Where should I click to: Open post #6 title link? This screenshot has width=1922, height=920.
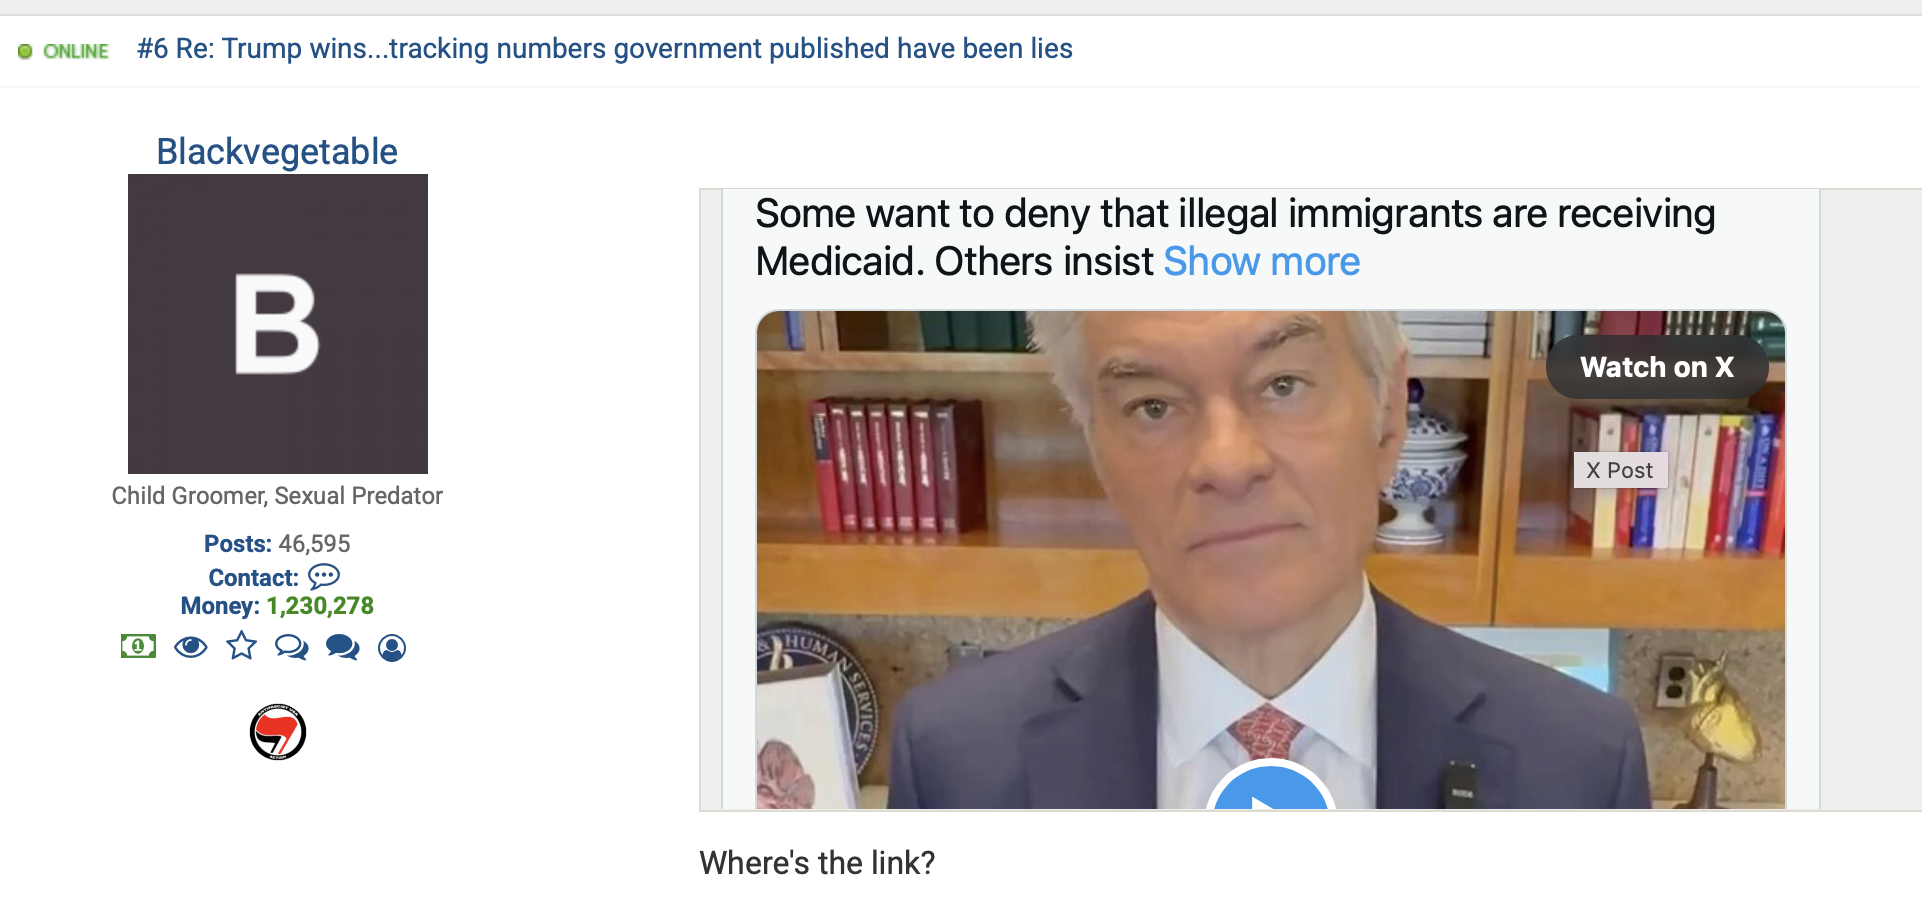605,49
